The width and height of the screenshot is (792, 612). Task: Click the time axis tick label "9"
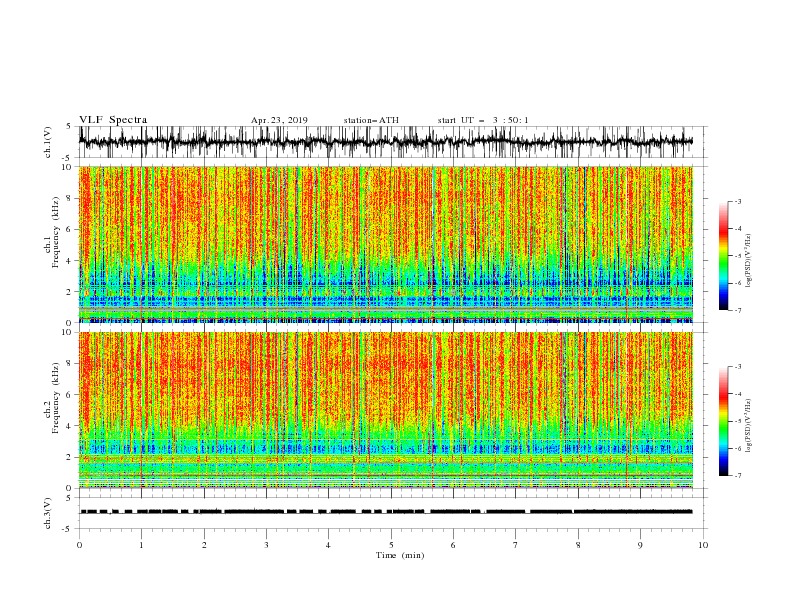[x=640, y=545]
